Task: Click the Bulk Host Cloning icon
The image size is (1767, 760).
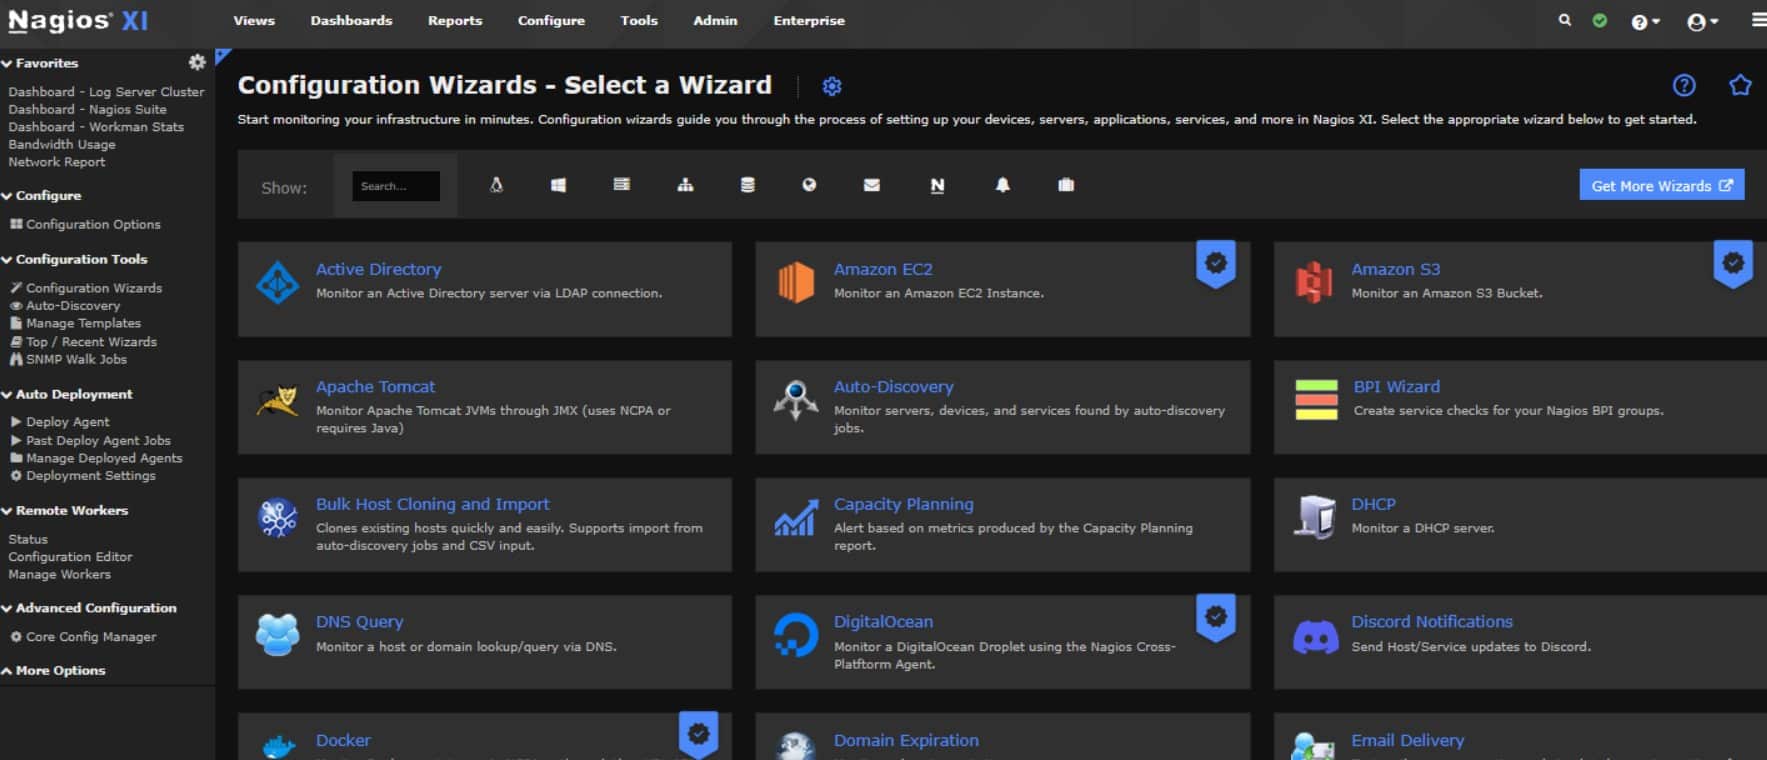Action: click(277, 518)
